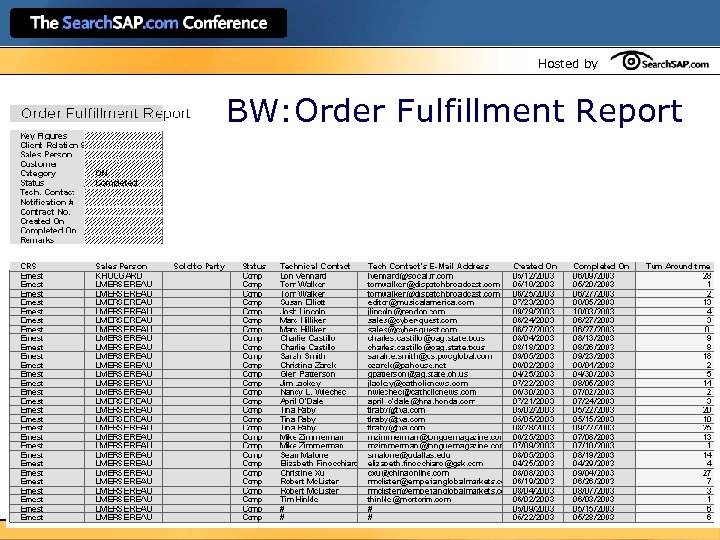Click the Completed On column header
Screen dimensions: 720x540
tap(601, 266)
